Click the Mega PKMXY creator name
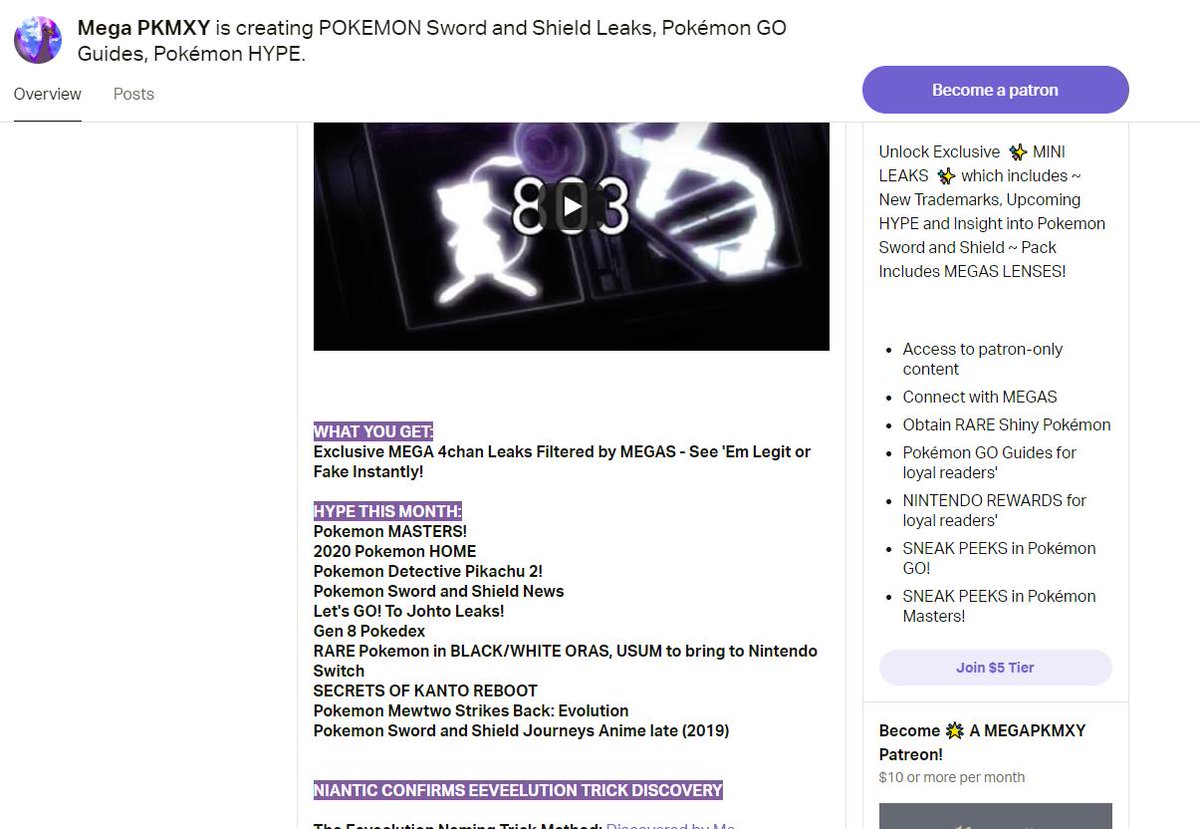The width and height of the screenshot is (1200, 829). click(x=142, y=29)
